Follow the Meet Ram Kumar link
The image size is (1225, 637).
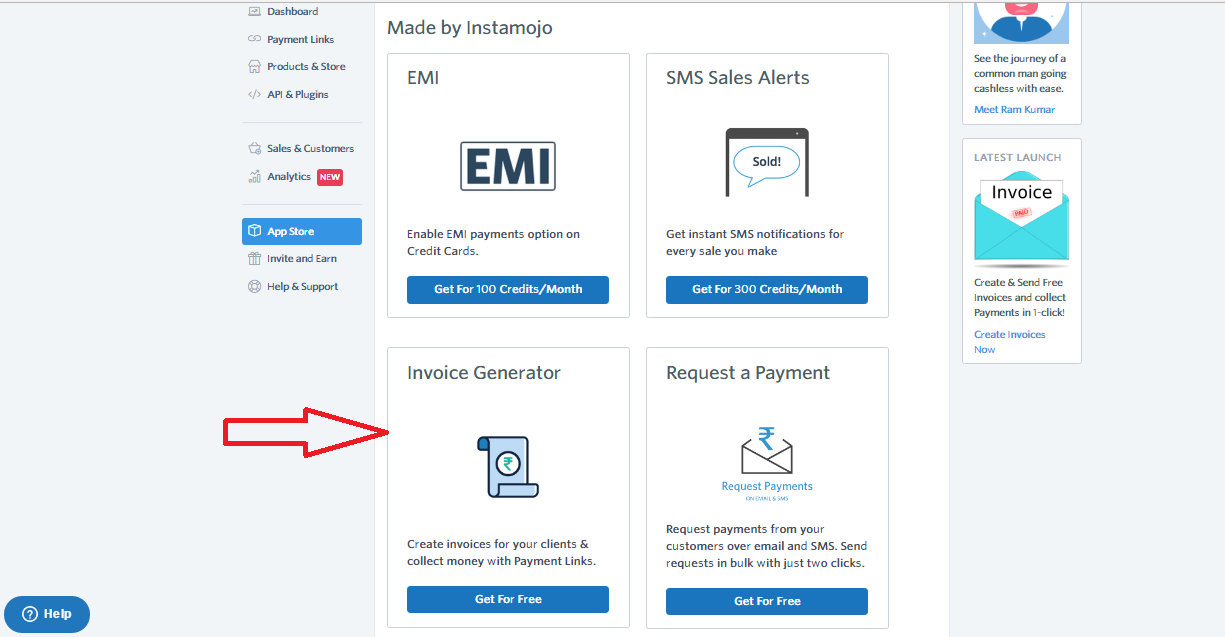coord(1014,110)
